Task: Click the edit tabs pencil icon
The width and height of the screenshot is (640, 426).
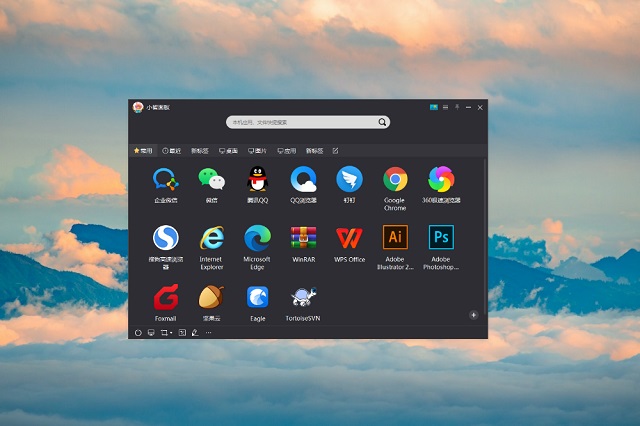Action: point(335,151)
